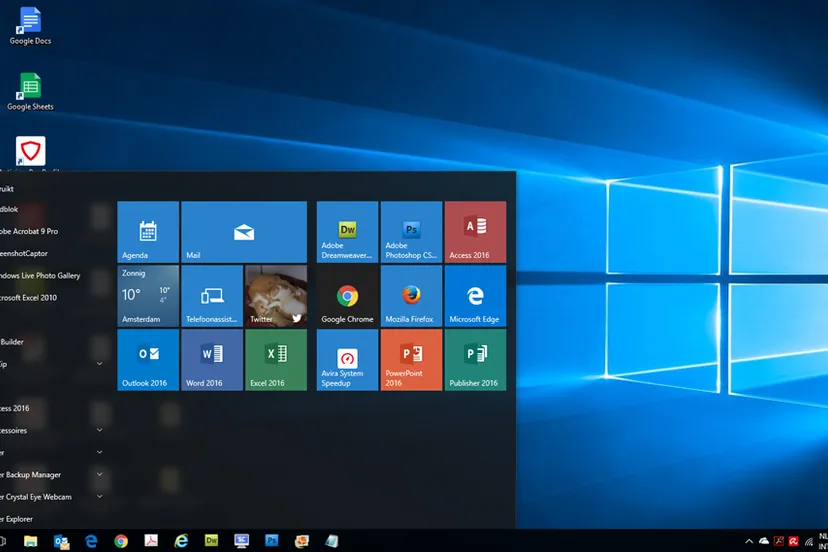828x552 pixels.
Task: Open the Publisher 2016 tile
Action: (475, 360)
